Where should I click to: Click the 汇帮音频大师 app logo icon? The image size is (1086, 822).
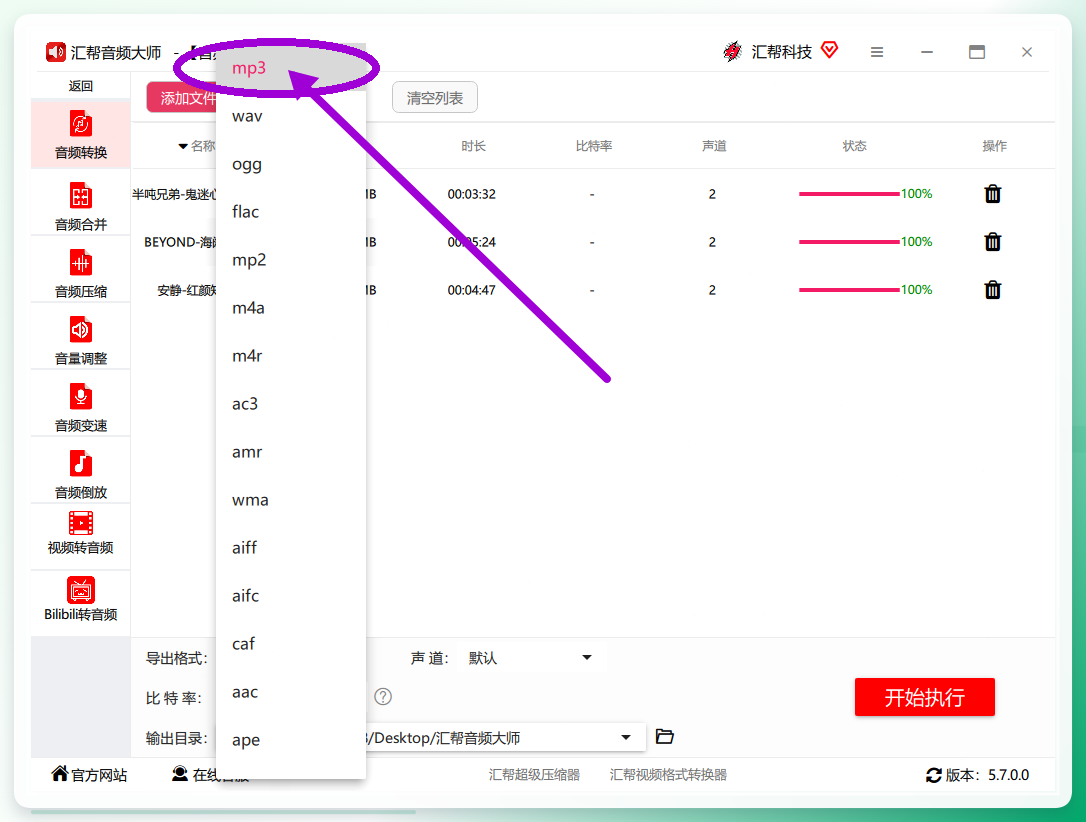tap(55, 52)
